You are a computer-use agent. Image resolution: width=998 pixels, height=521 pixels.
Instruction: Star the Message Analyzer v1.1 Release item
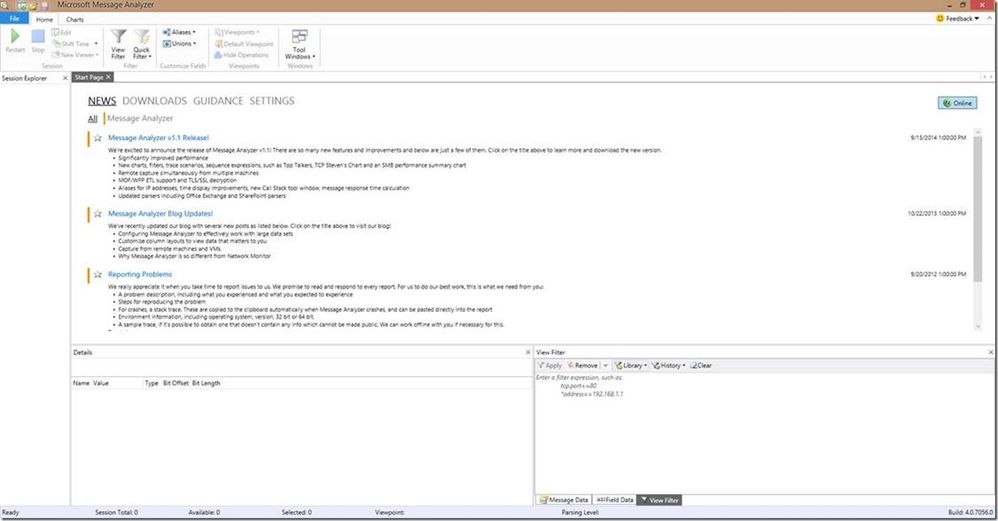coord(97,137)
